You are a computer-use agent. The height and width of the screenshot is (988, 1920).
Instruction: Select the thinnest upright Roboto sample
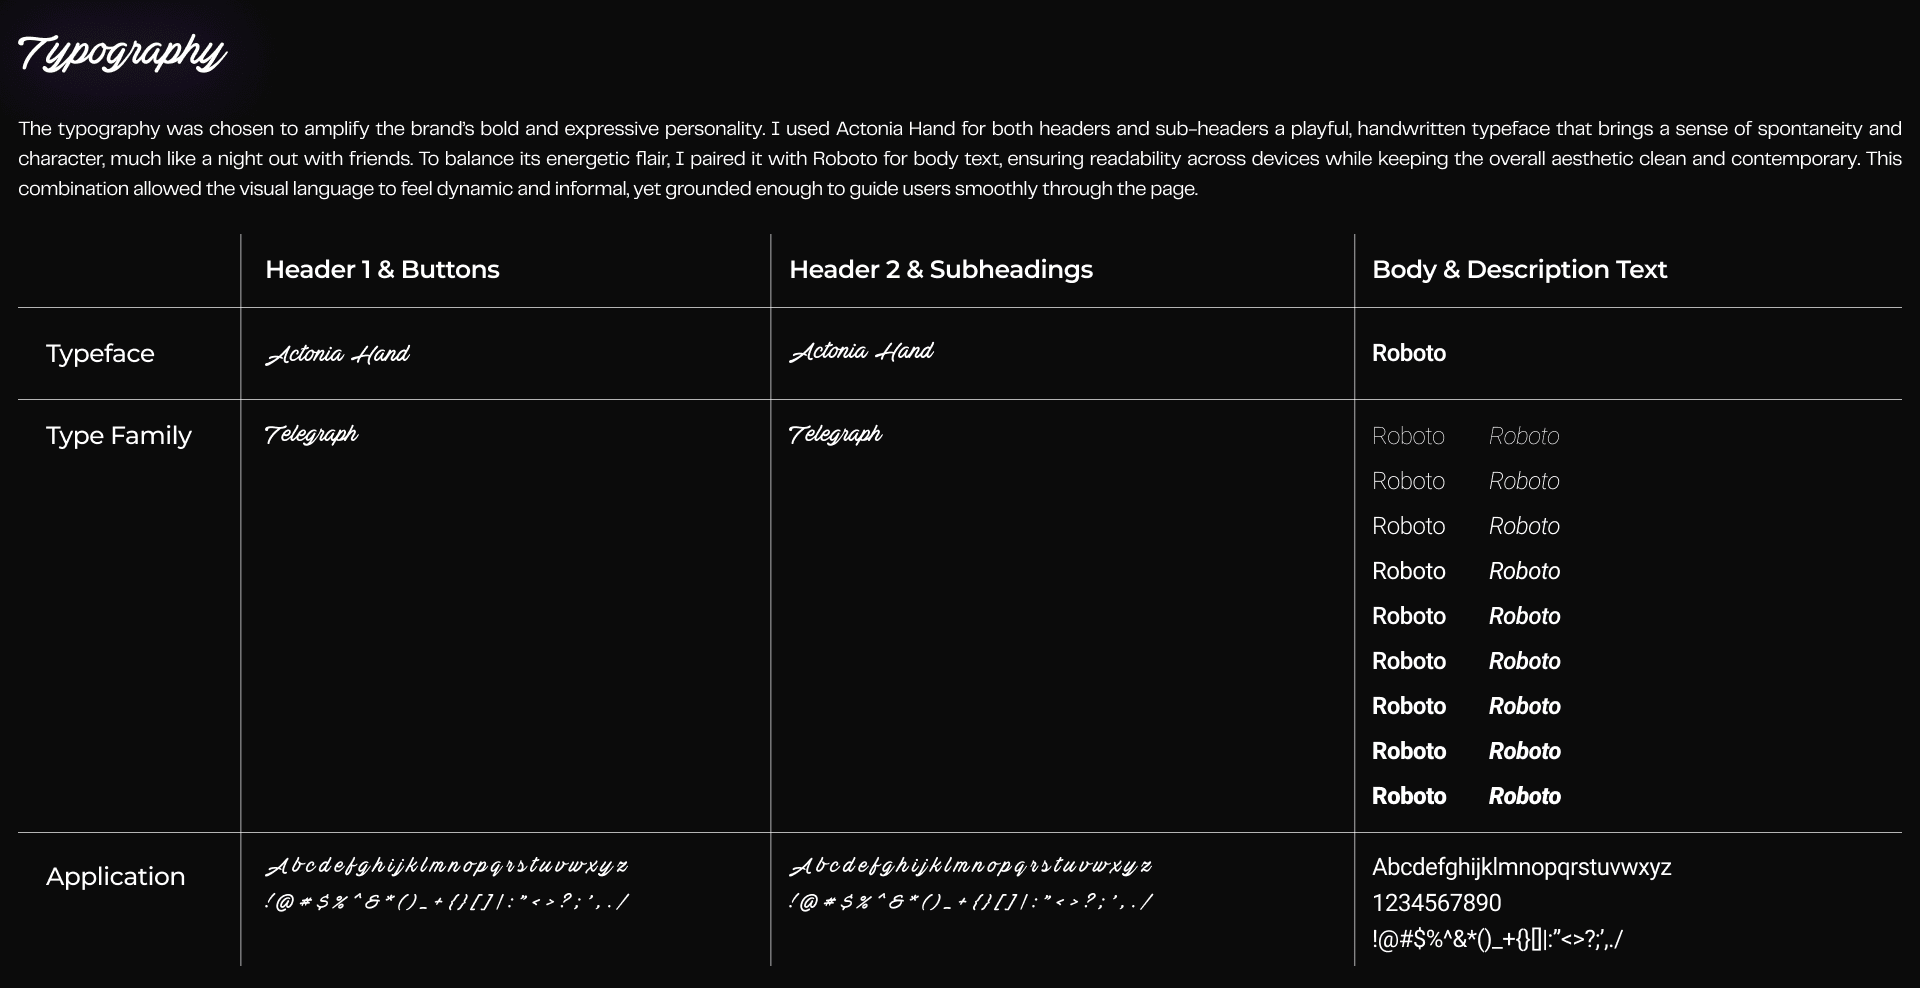1408,437
